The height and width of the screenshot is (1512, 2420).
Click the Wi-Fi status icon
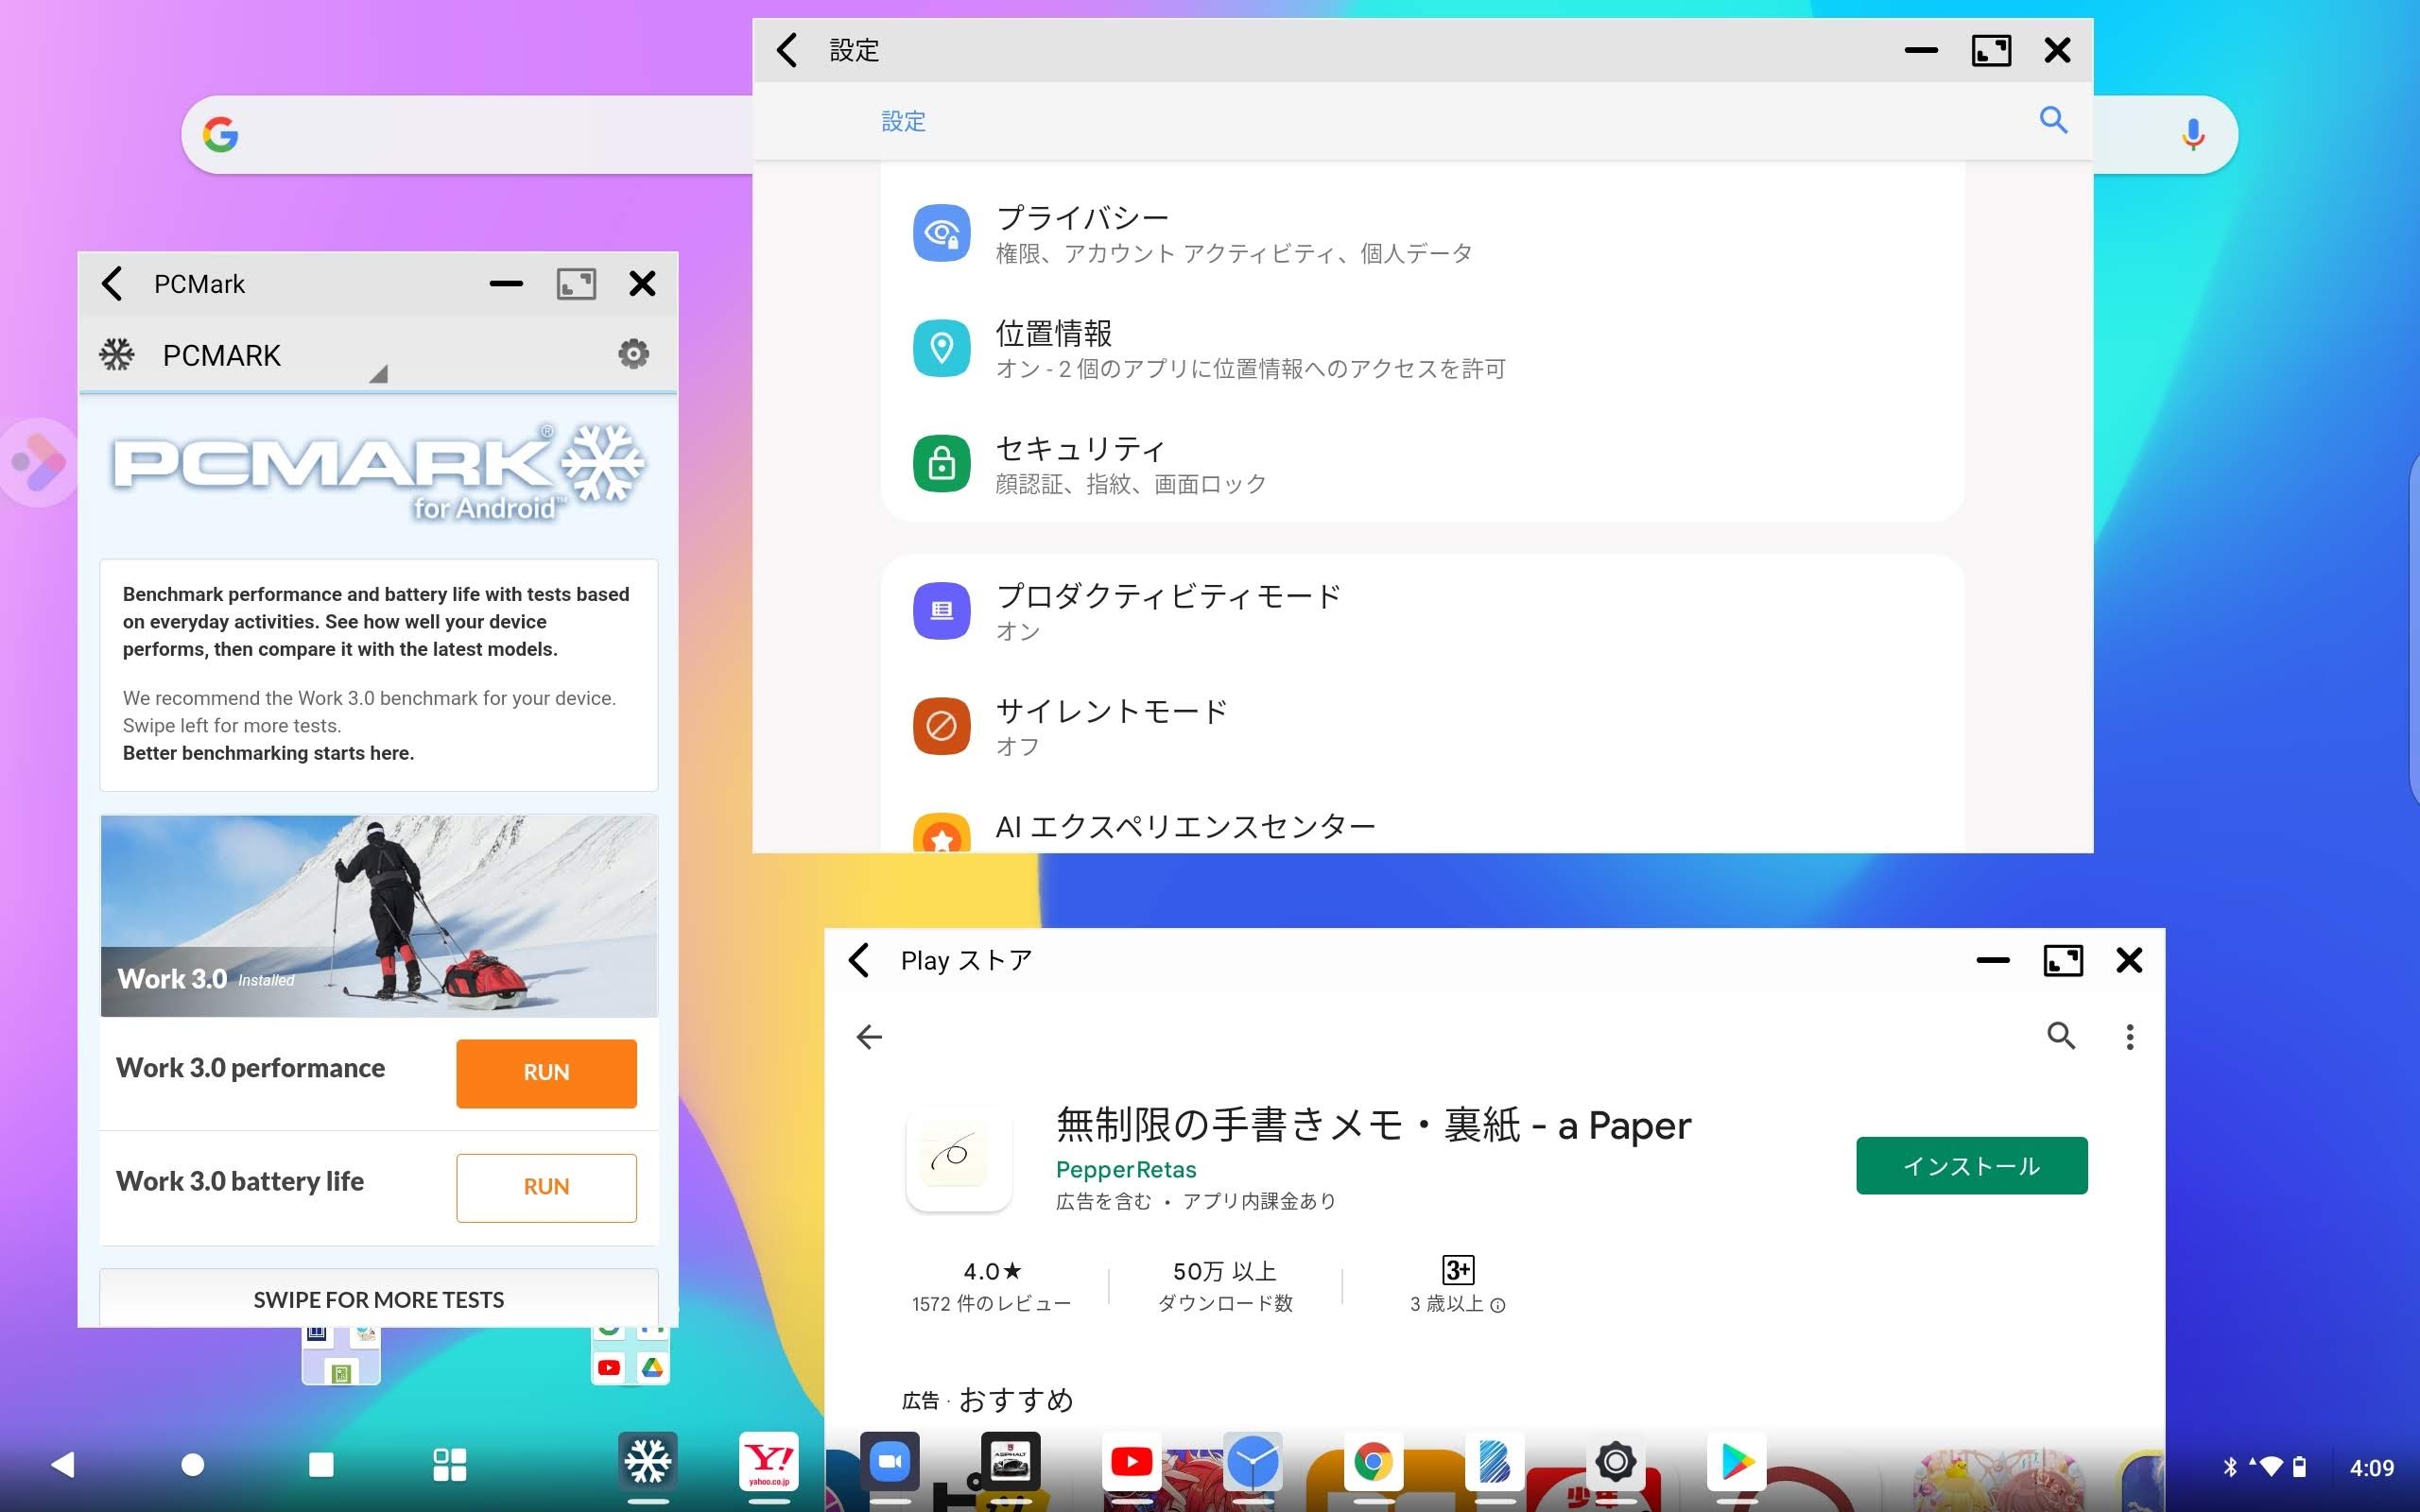point(2270,1467)
